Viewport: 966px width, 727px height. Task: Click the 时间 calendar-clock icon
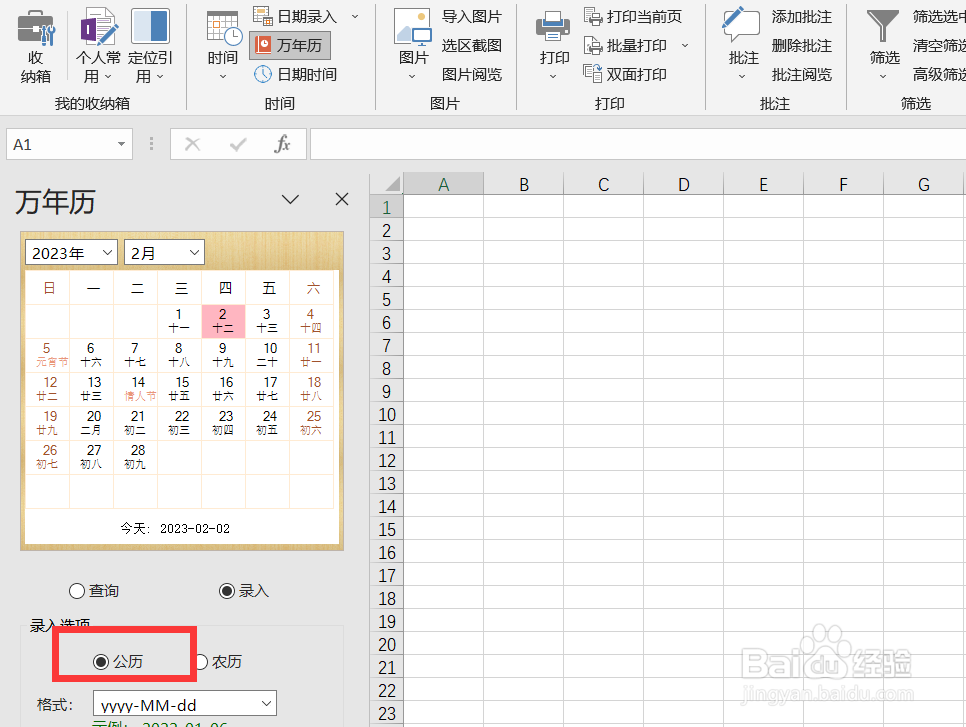[223, 28]
